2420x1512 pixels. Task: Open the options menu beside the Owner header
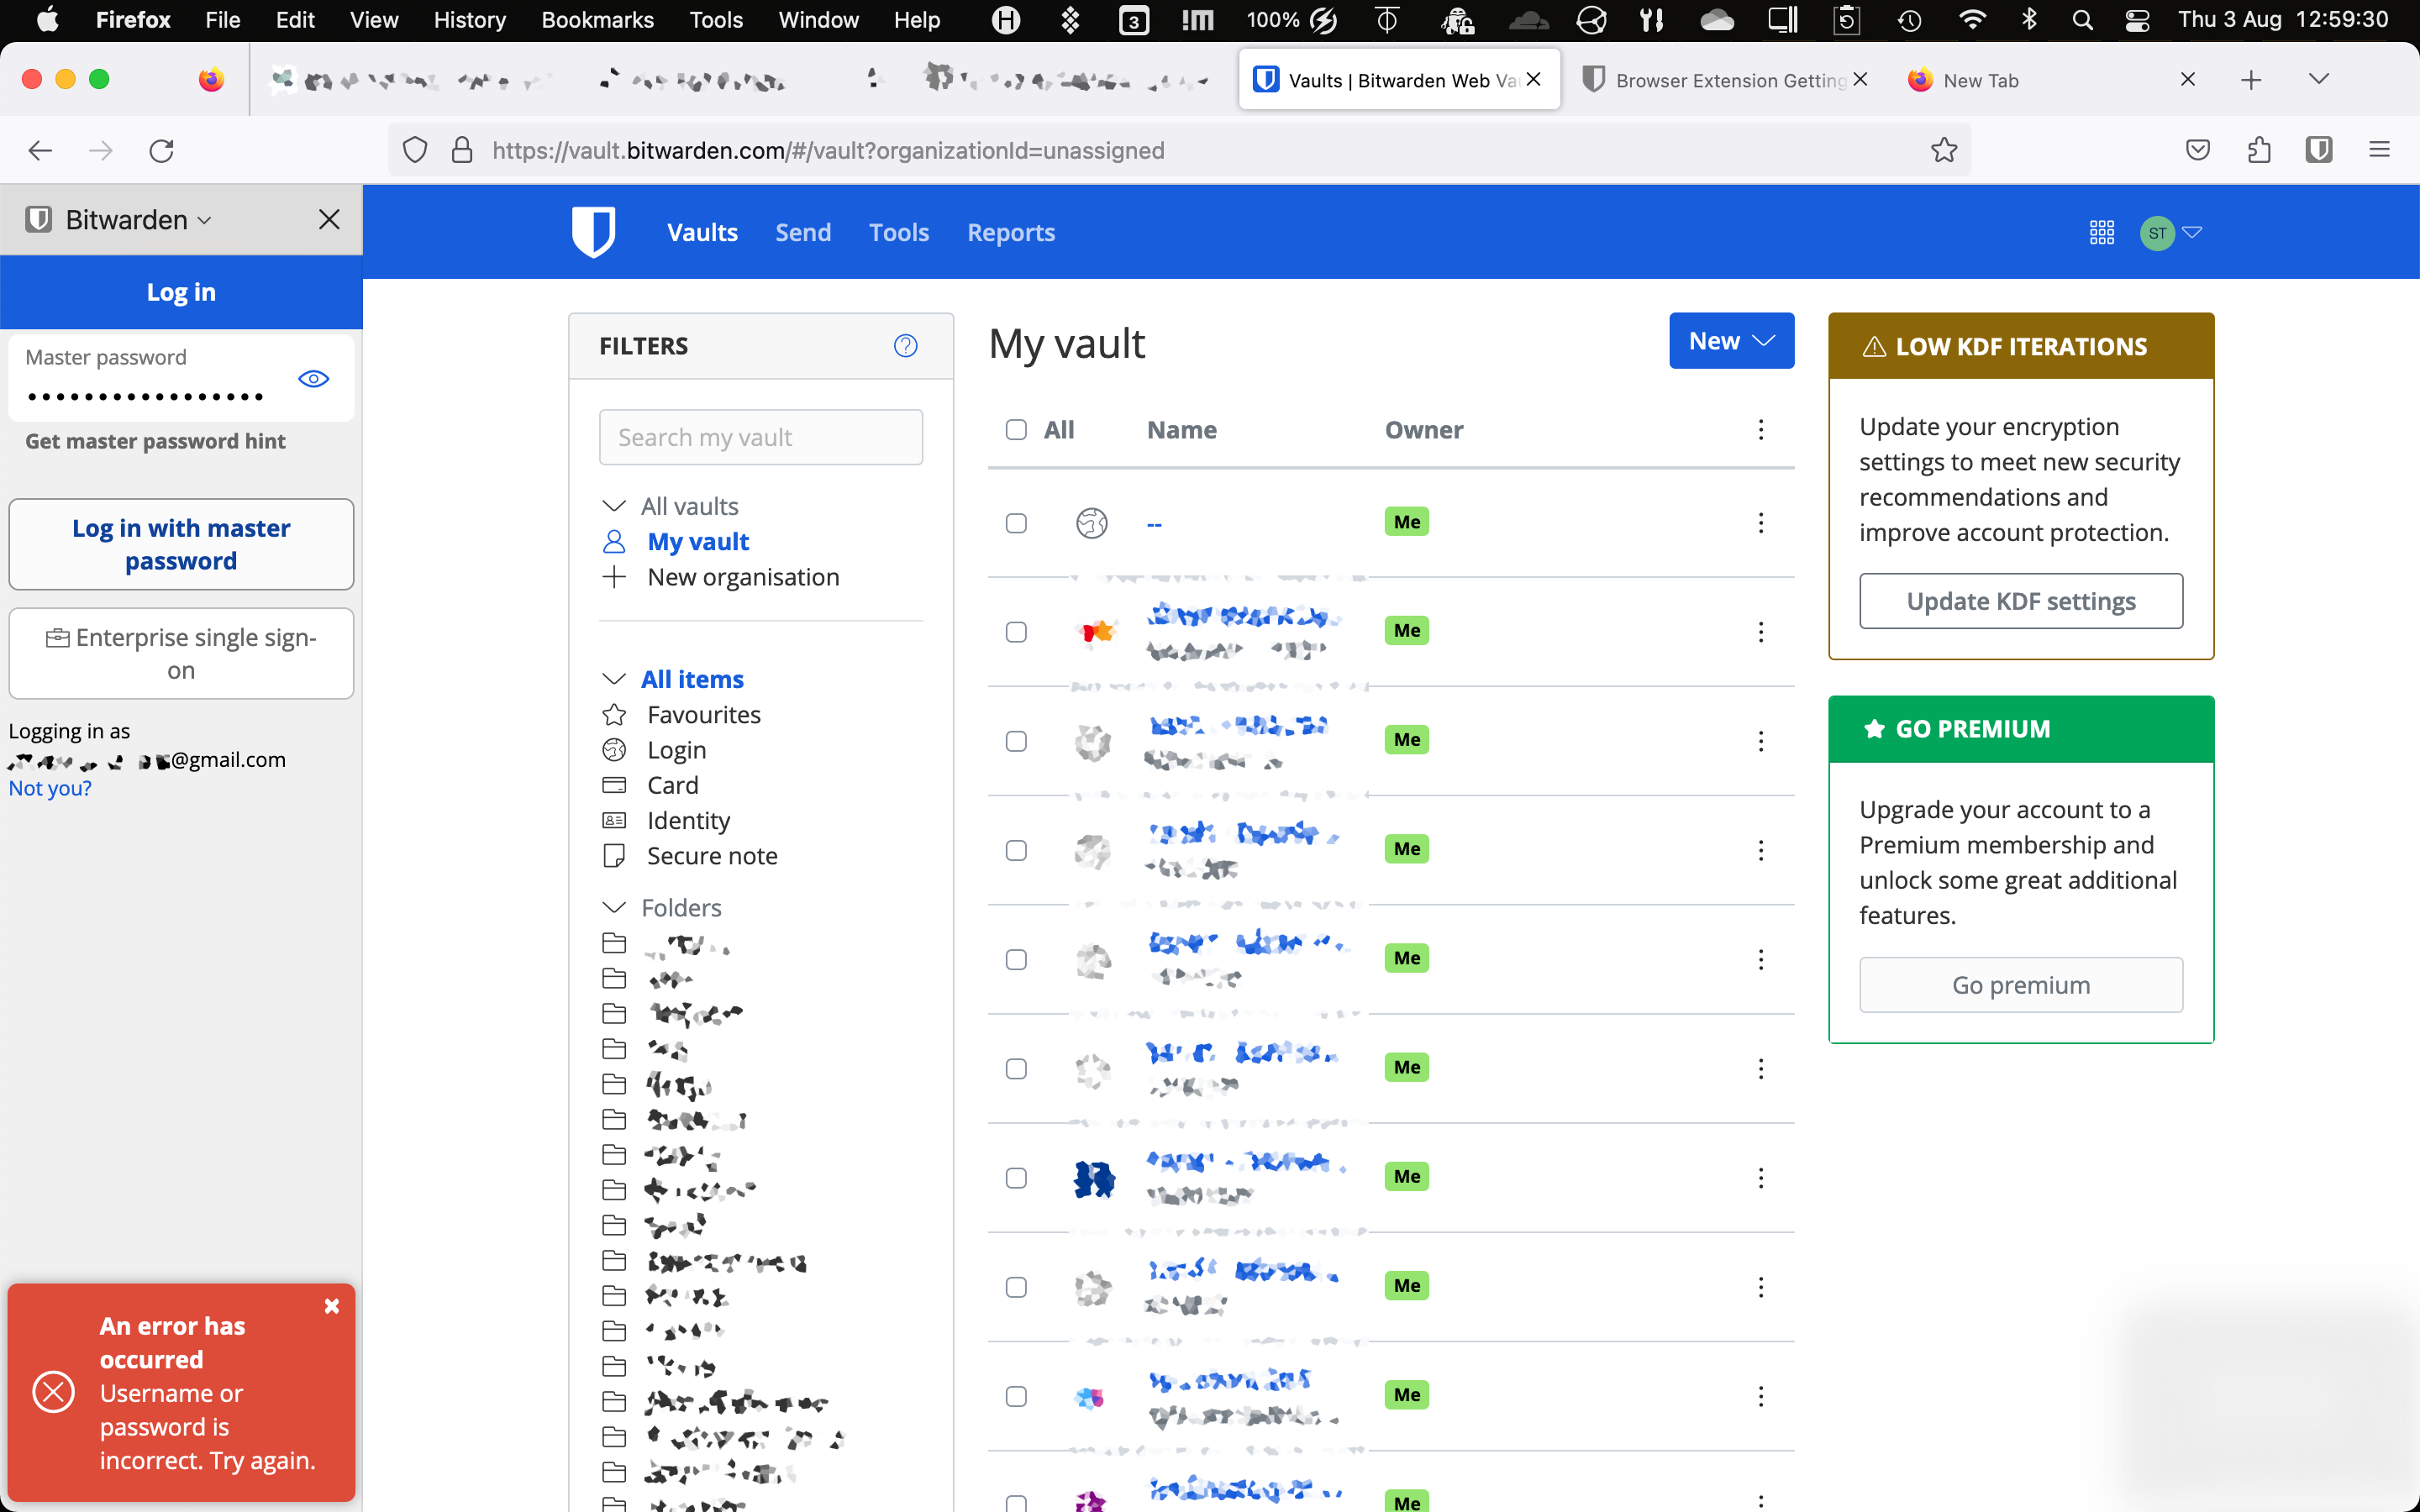(x=1761, y=430)
